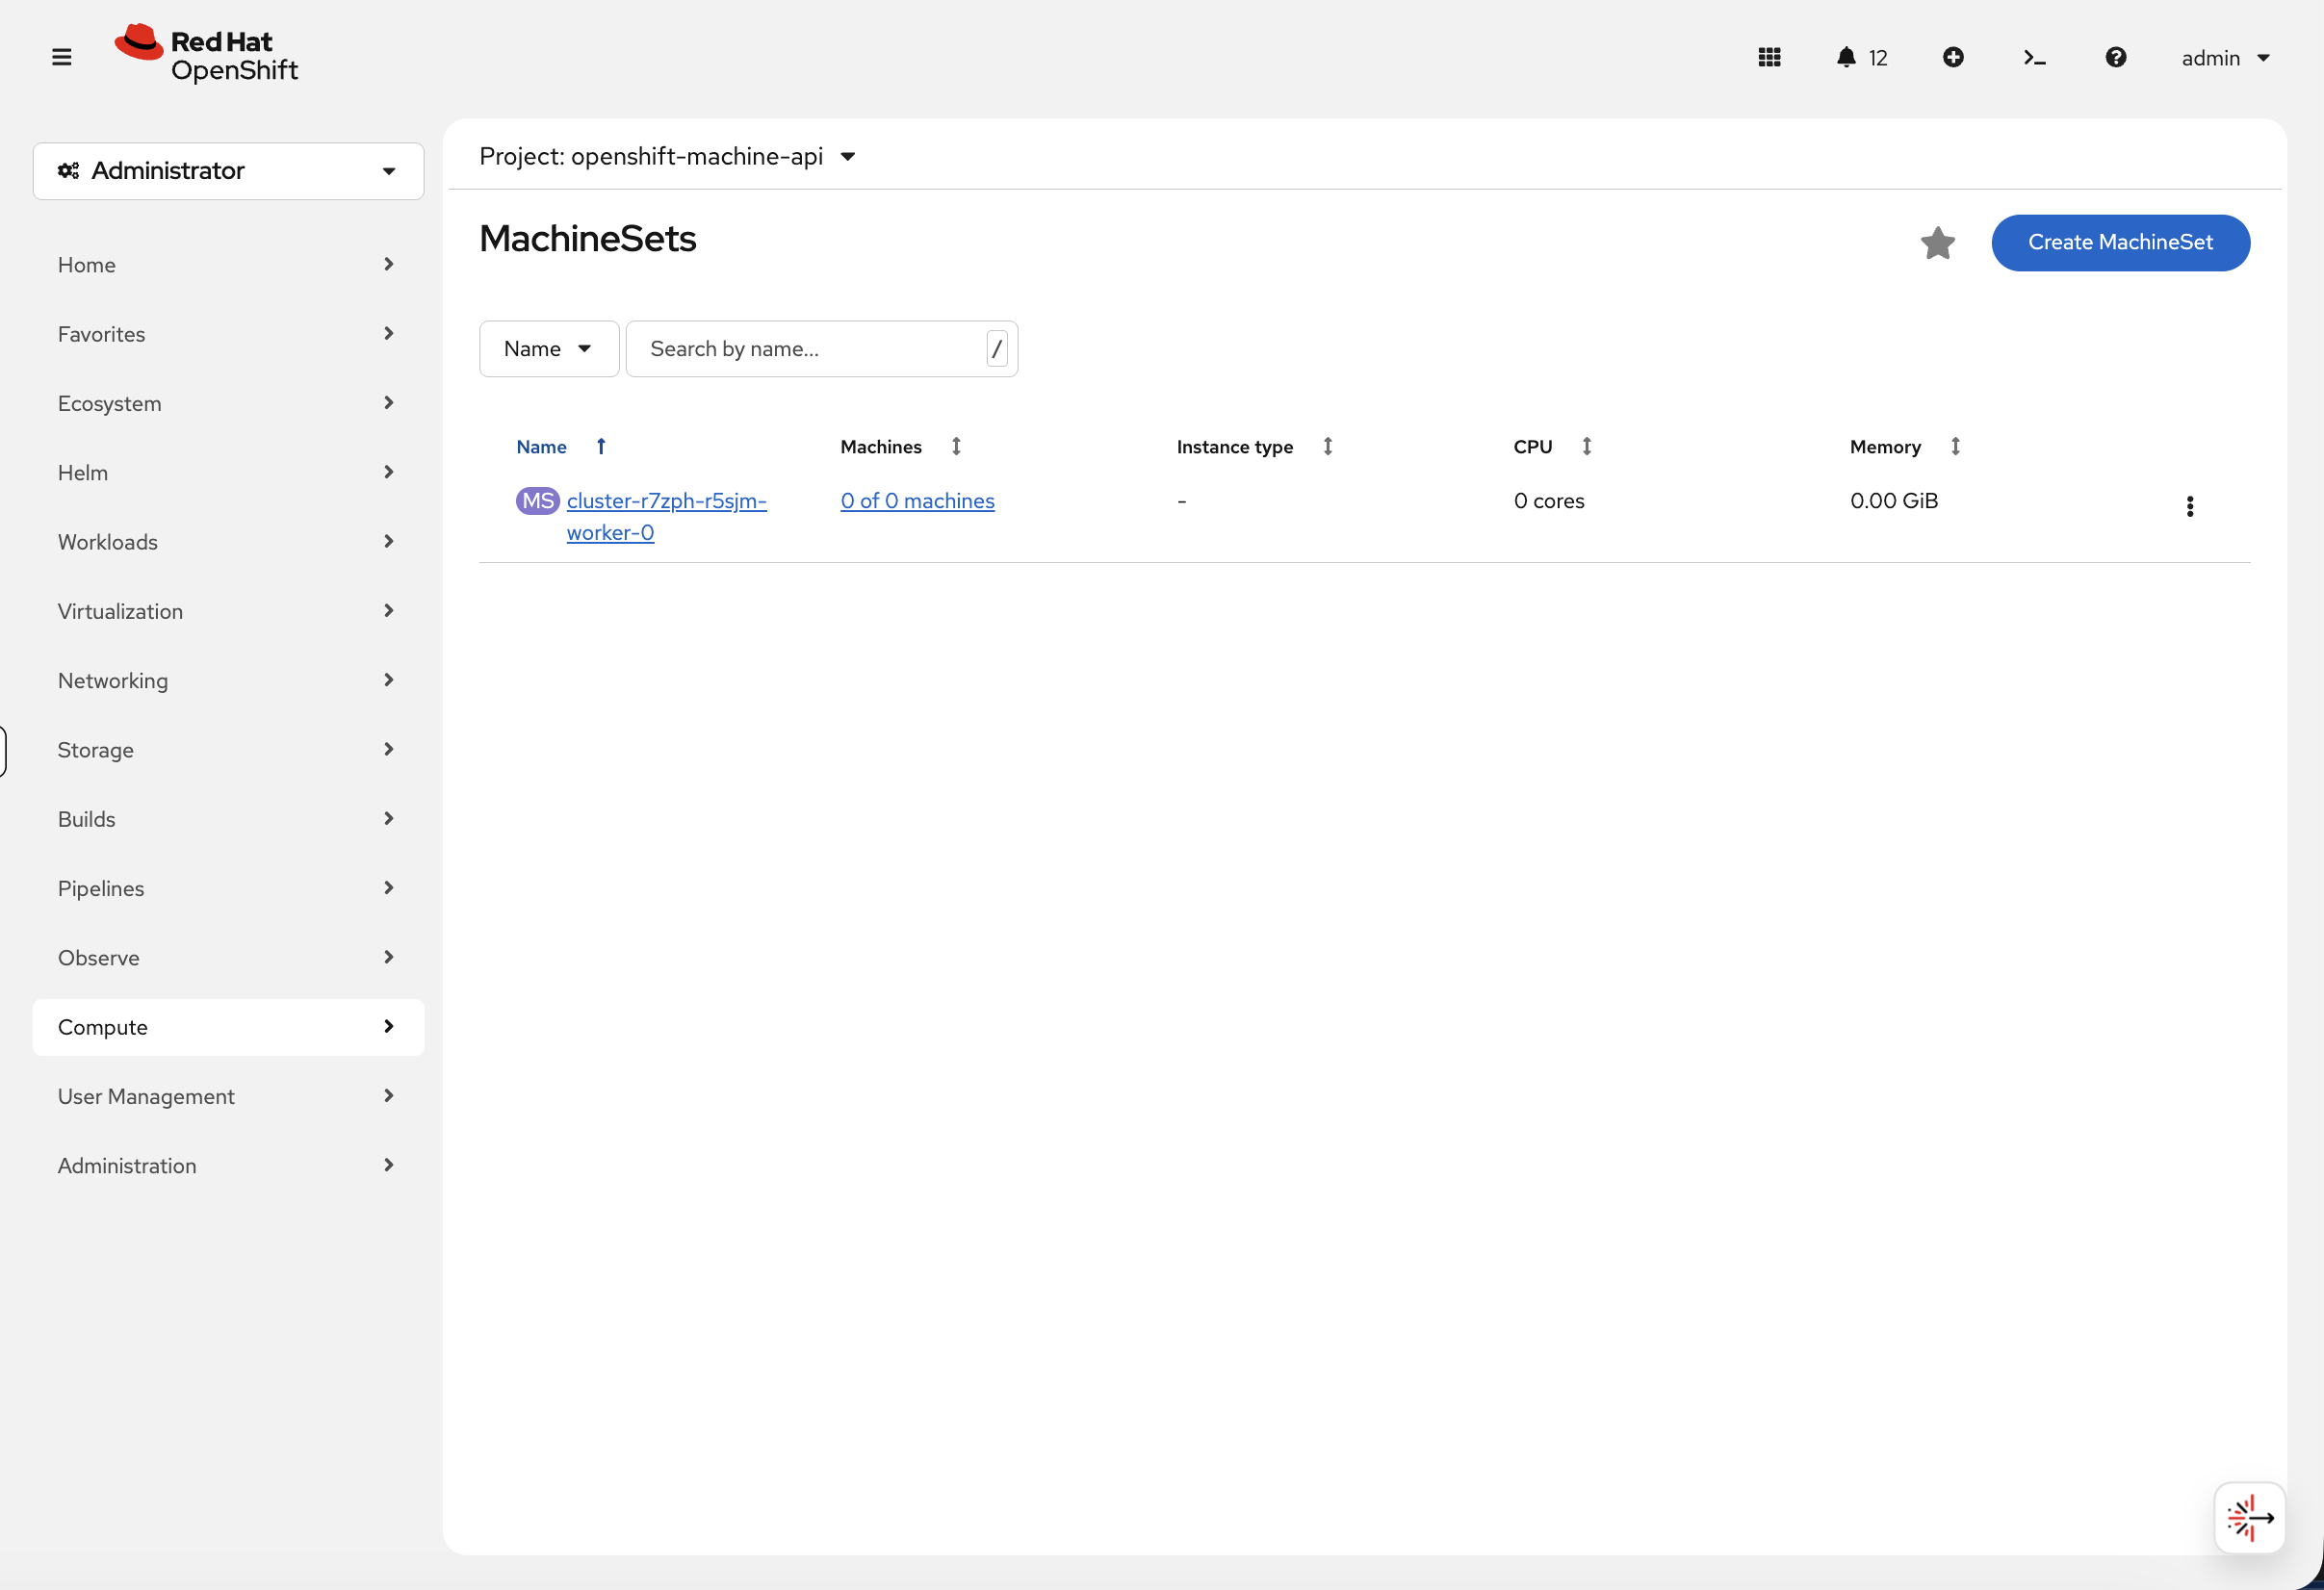The width and height of the screenshot is (2324, 1590).
Task: Open the Lightspeed assistant floating button
Action: tap(2249, 1517)
